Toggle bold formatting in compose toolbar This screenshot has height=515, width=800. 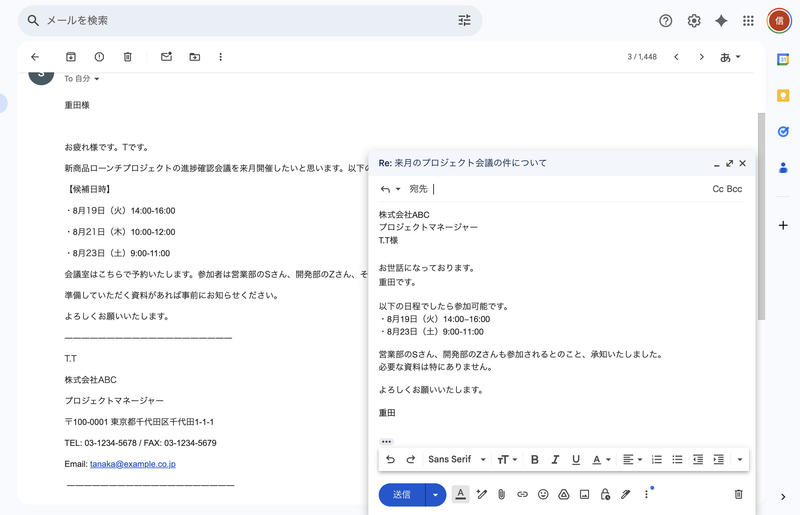tap(534, 460)
